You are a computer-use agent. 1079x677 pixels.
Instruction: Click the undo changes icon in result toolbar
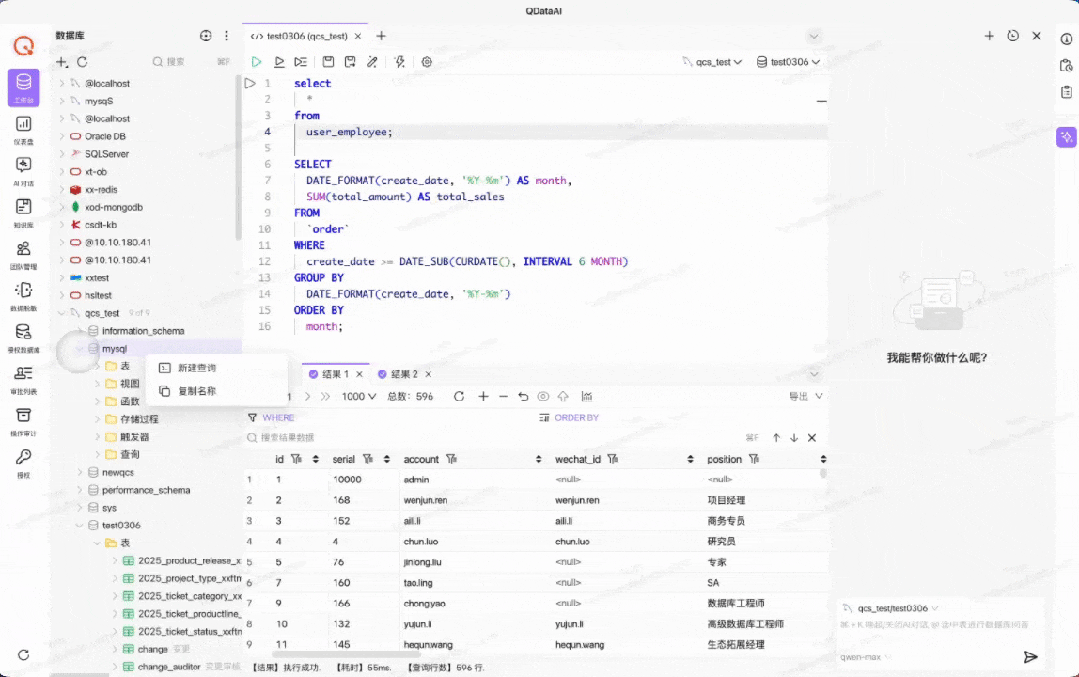tap(523, 396)
